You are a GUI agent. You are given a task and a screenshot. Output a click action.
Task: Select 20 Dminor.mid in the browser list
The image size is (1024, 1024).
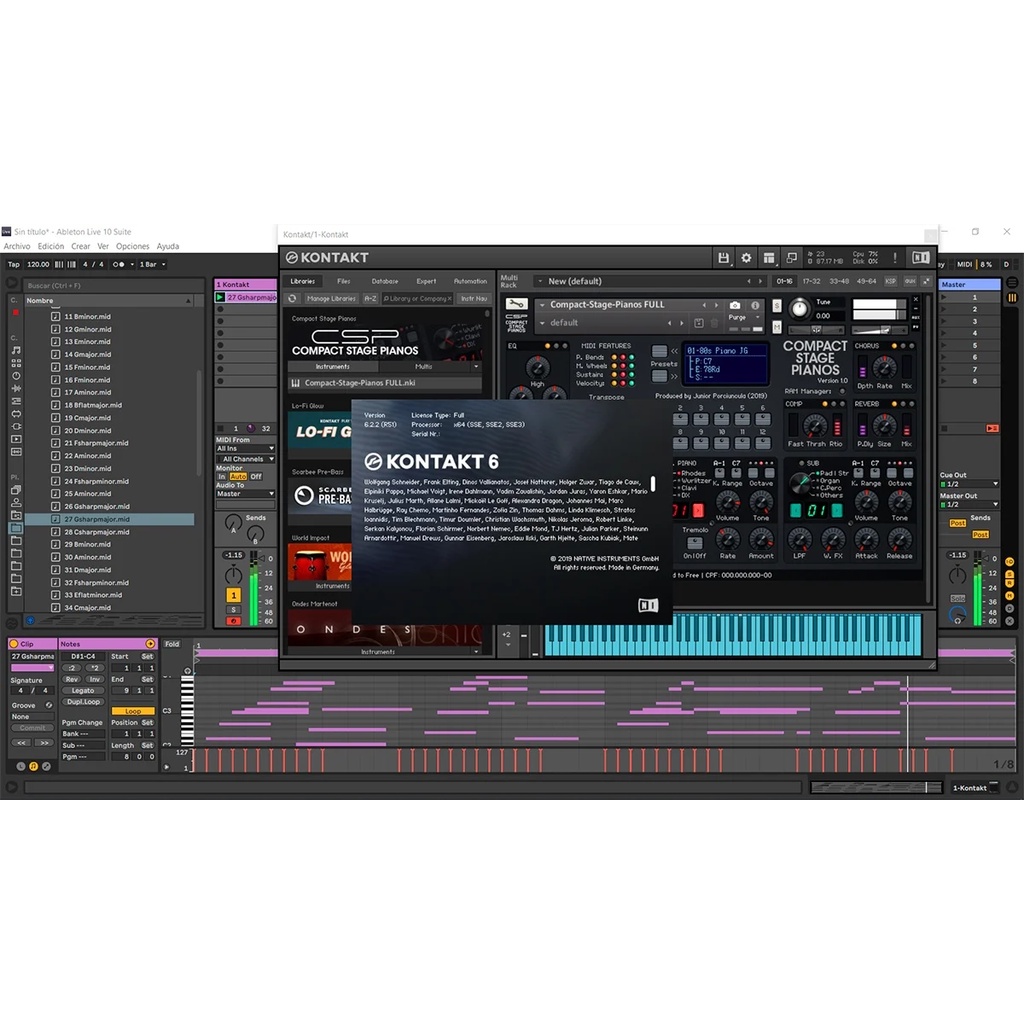pyautogui.click(x=88, y=431)
